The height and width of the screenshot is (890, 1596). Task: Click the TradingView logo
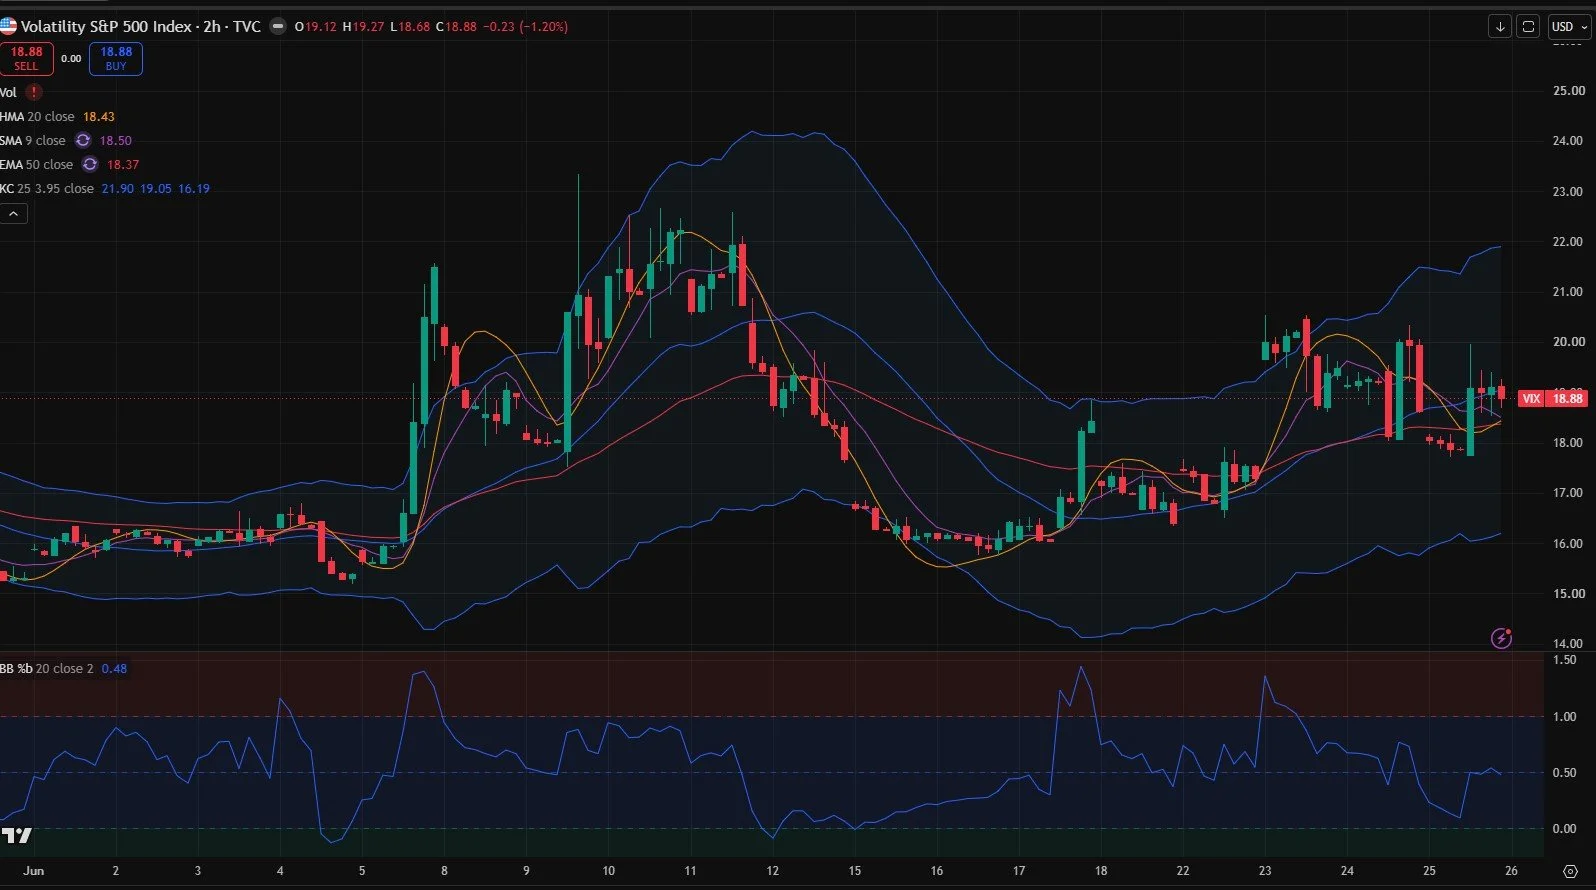coord(17,836)
